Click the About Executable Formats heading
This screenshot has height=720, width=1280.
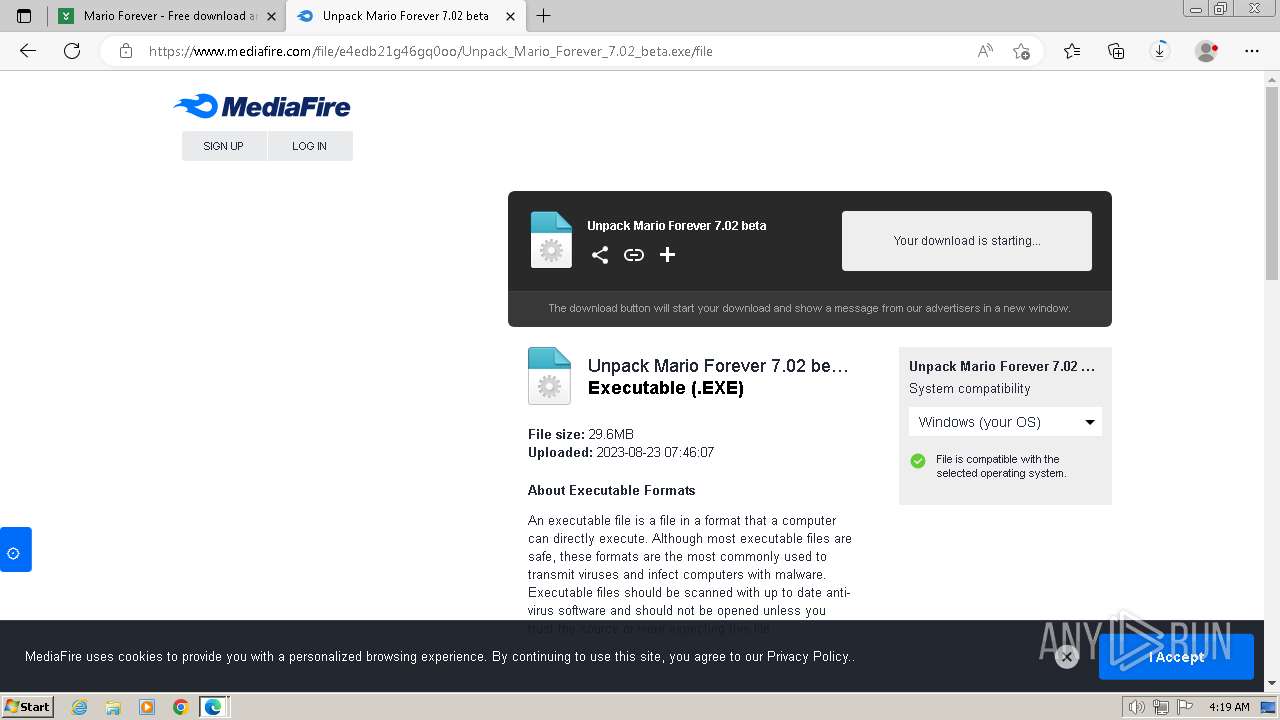(x=611, y=490)
